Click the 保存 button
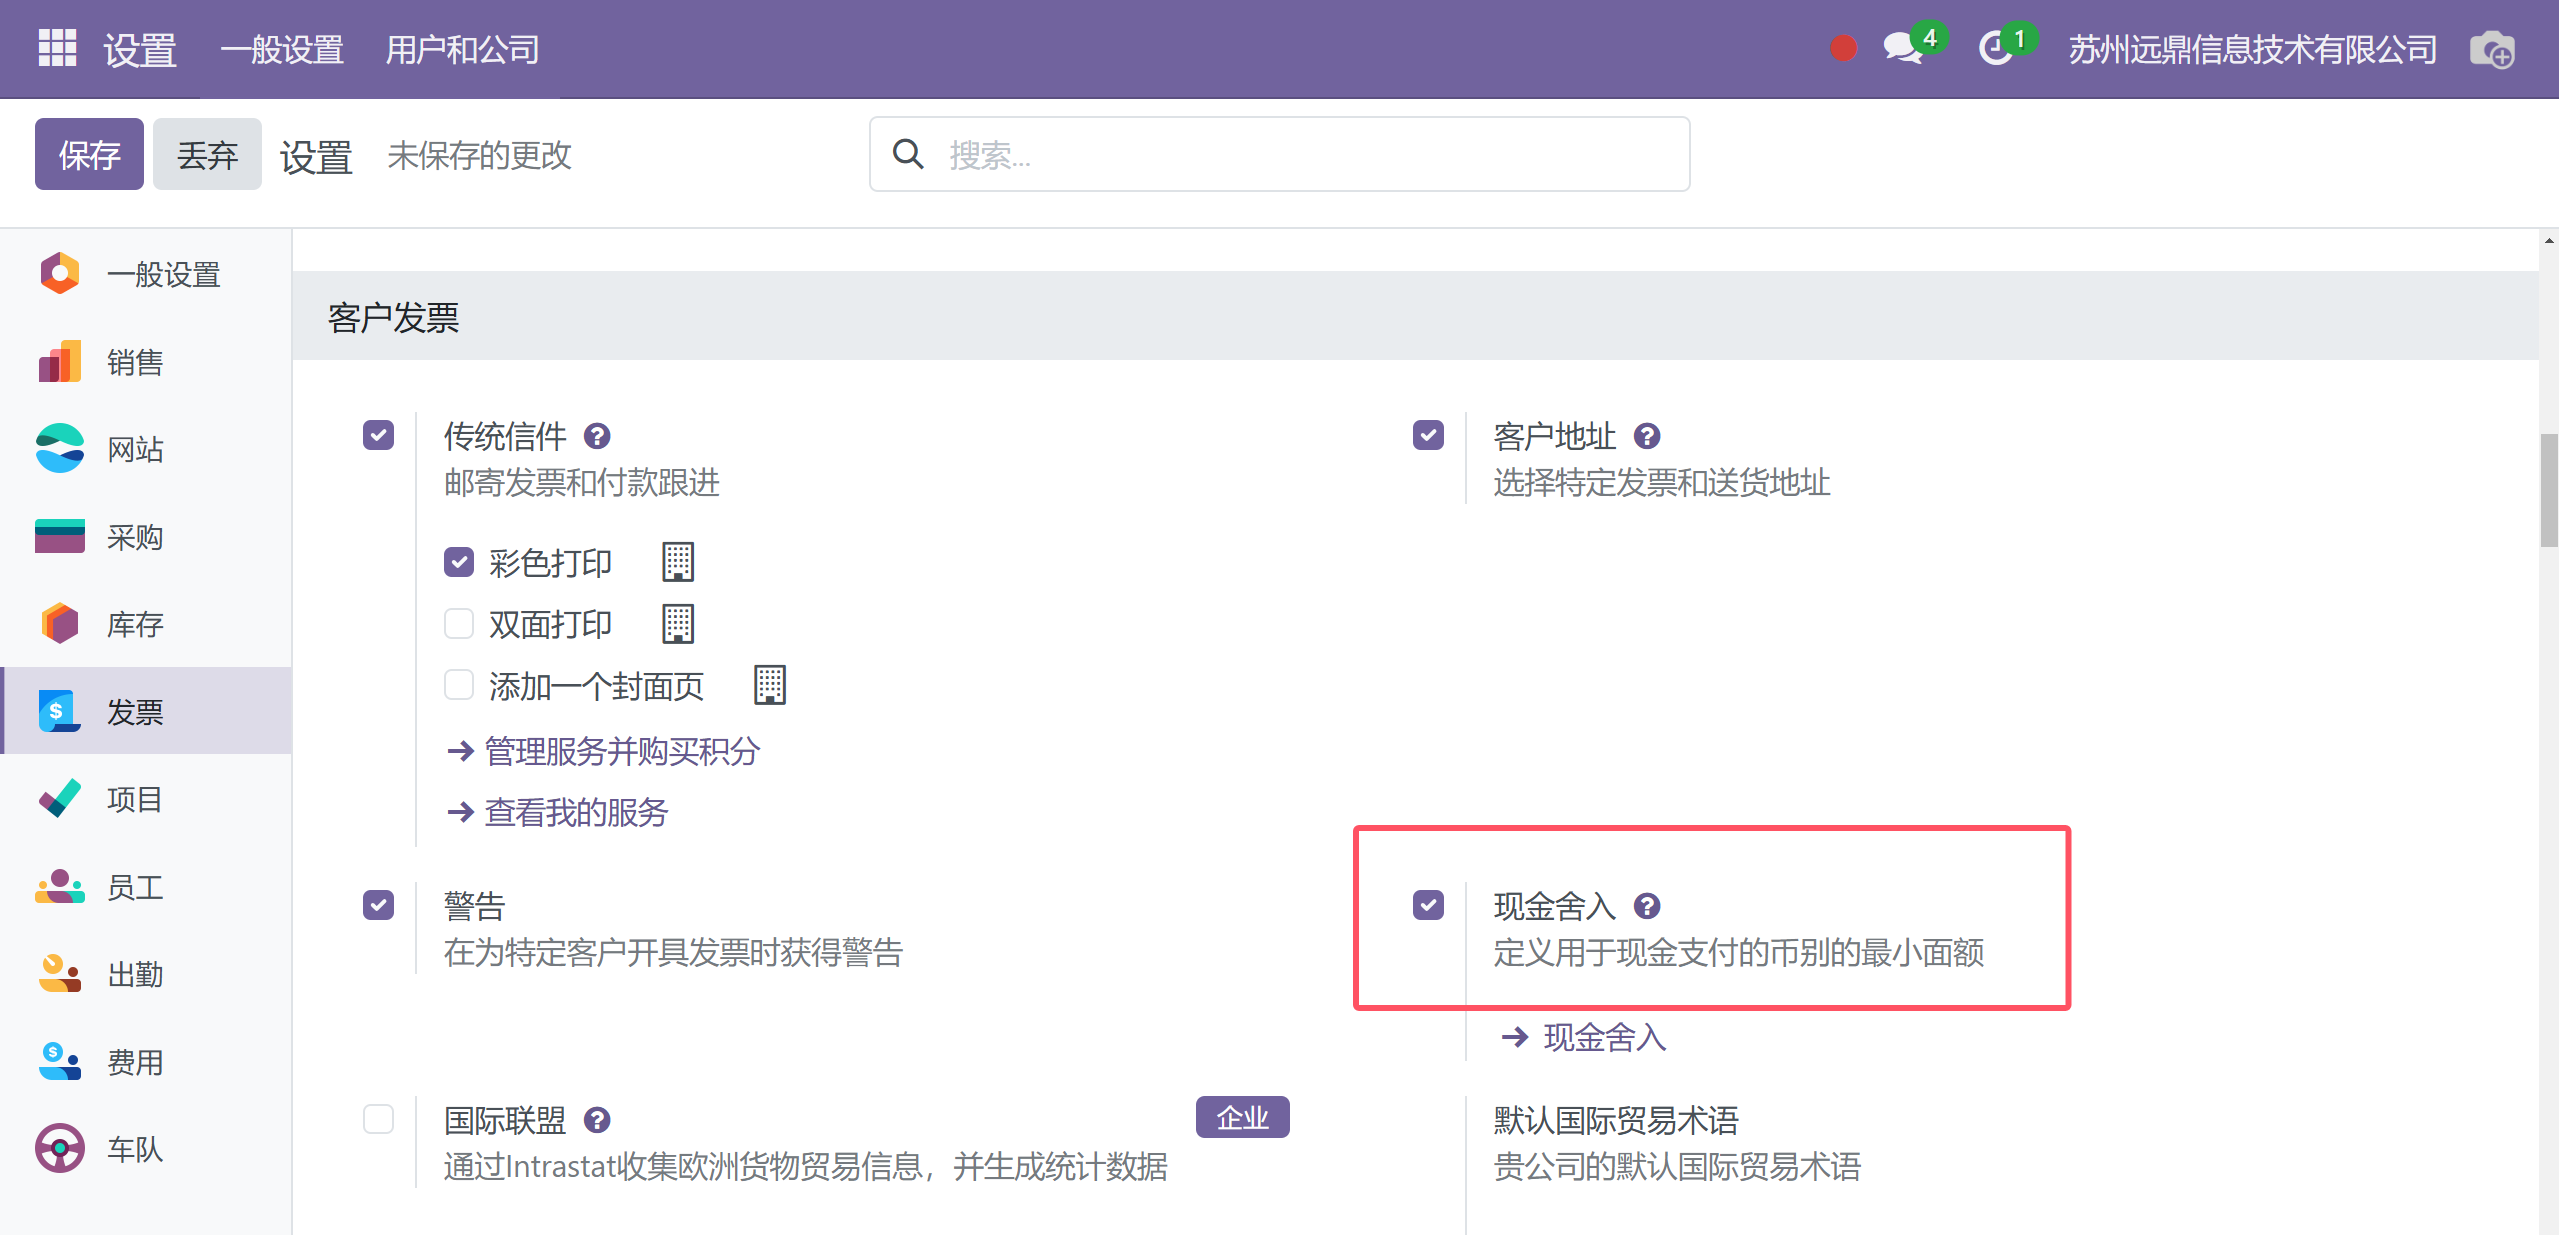The width and height of the screenshot is (2559, 1235). (x=89, y=154)
